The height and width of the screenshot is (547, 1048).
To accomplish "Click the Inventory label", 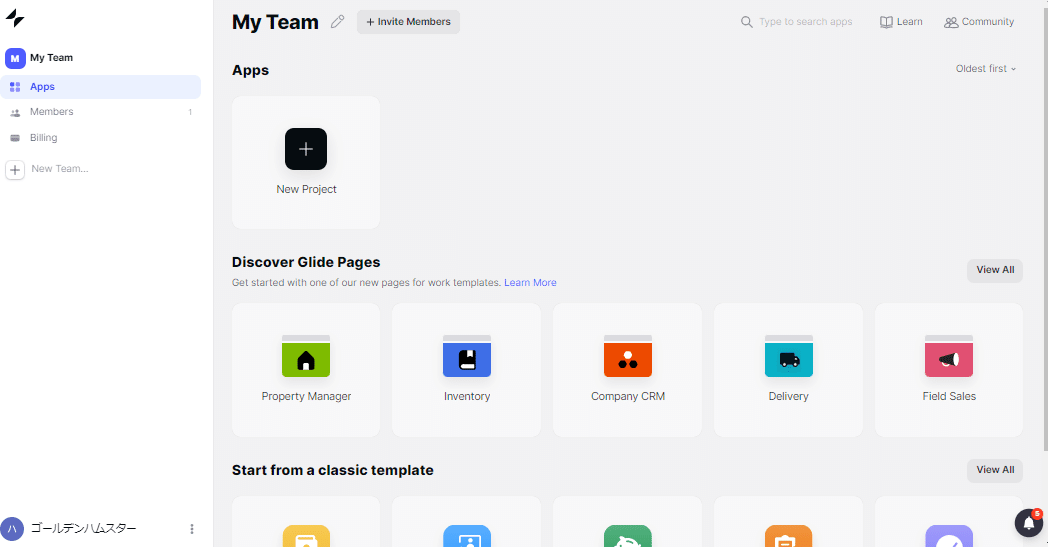I will [467, 397].
